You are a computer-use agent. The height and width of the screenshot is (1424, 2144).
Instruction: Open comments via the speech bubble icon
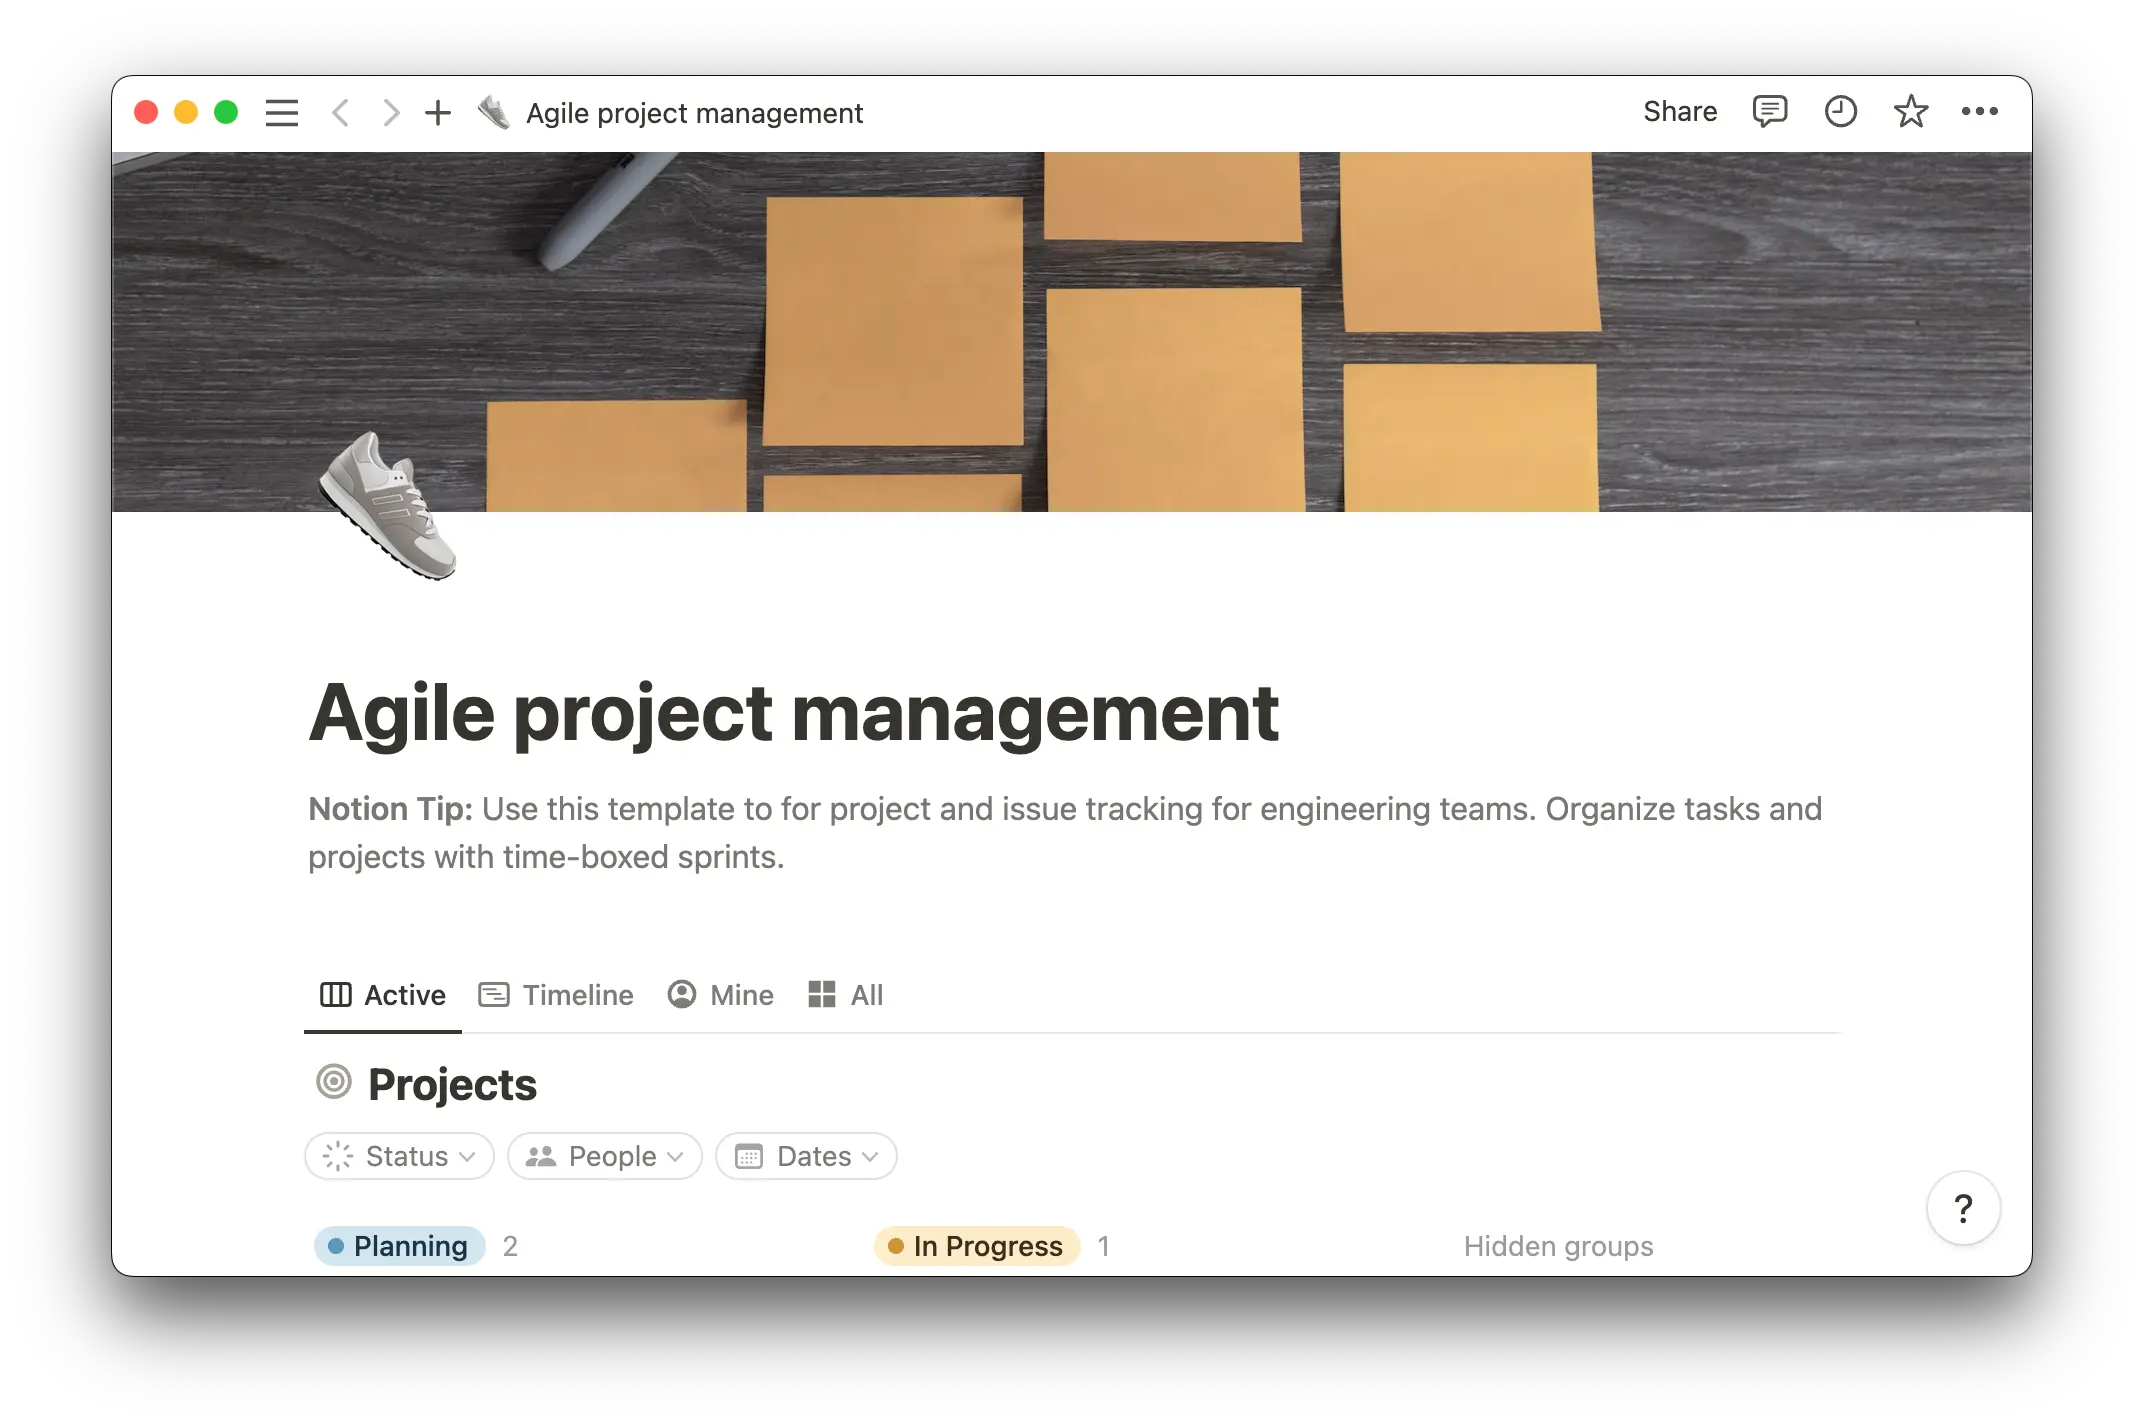tap(1768, 112)
